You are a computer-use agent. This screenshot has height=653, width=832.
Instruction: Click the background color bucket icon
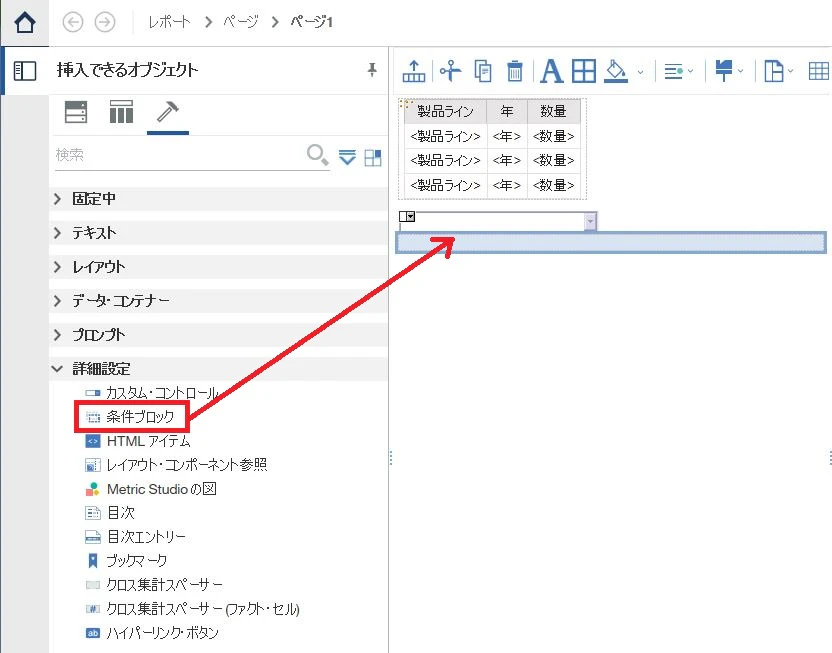tap(616, 71)
